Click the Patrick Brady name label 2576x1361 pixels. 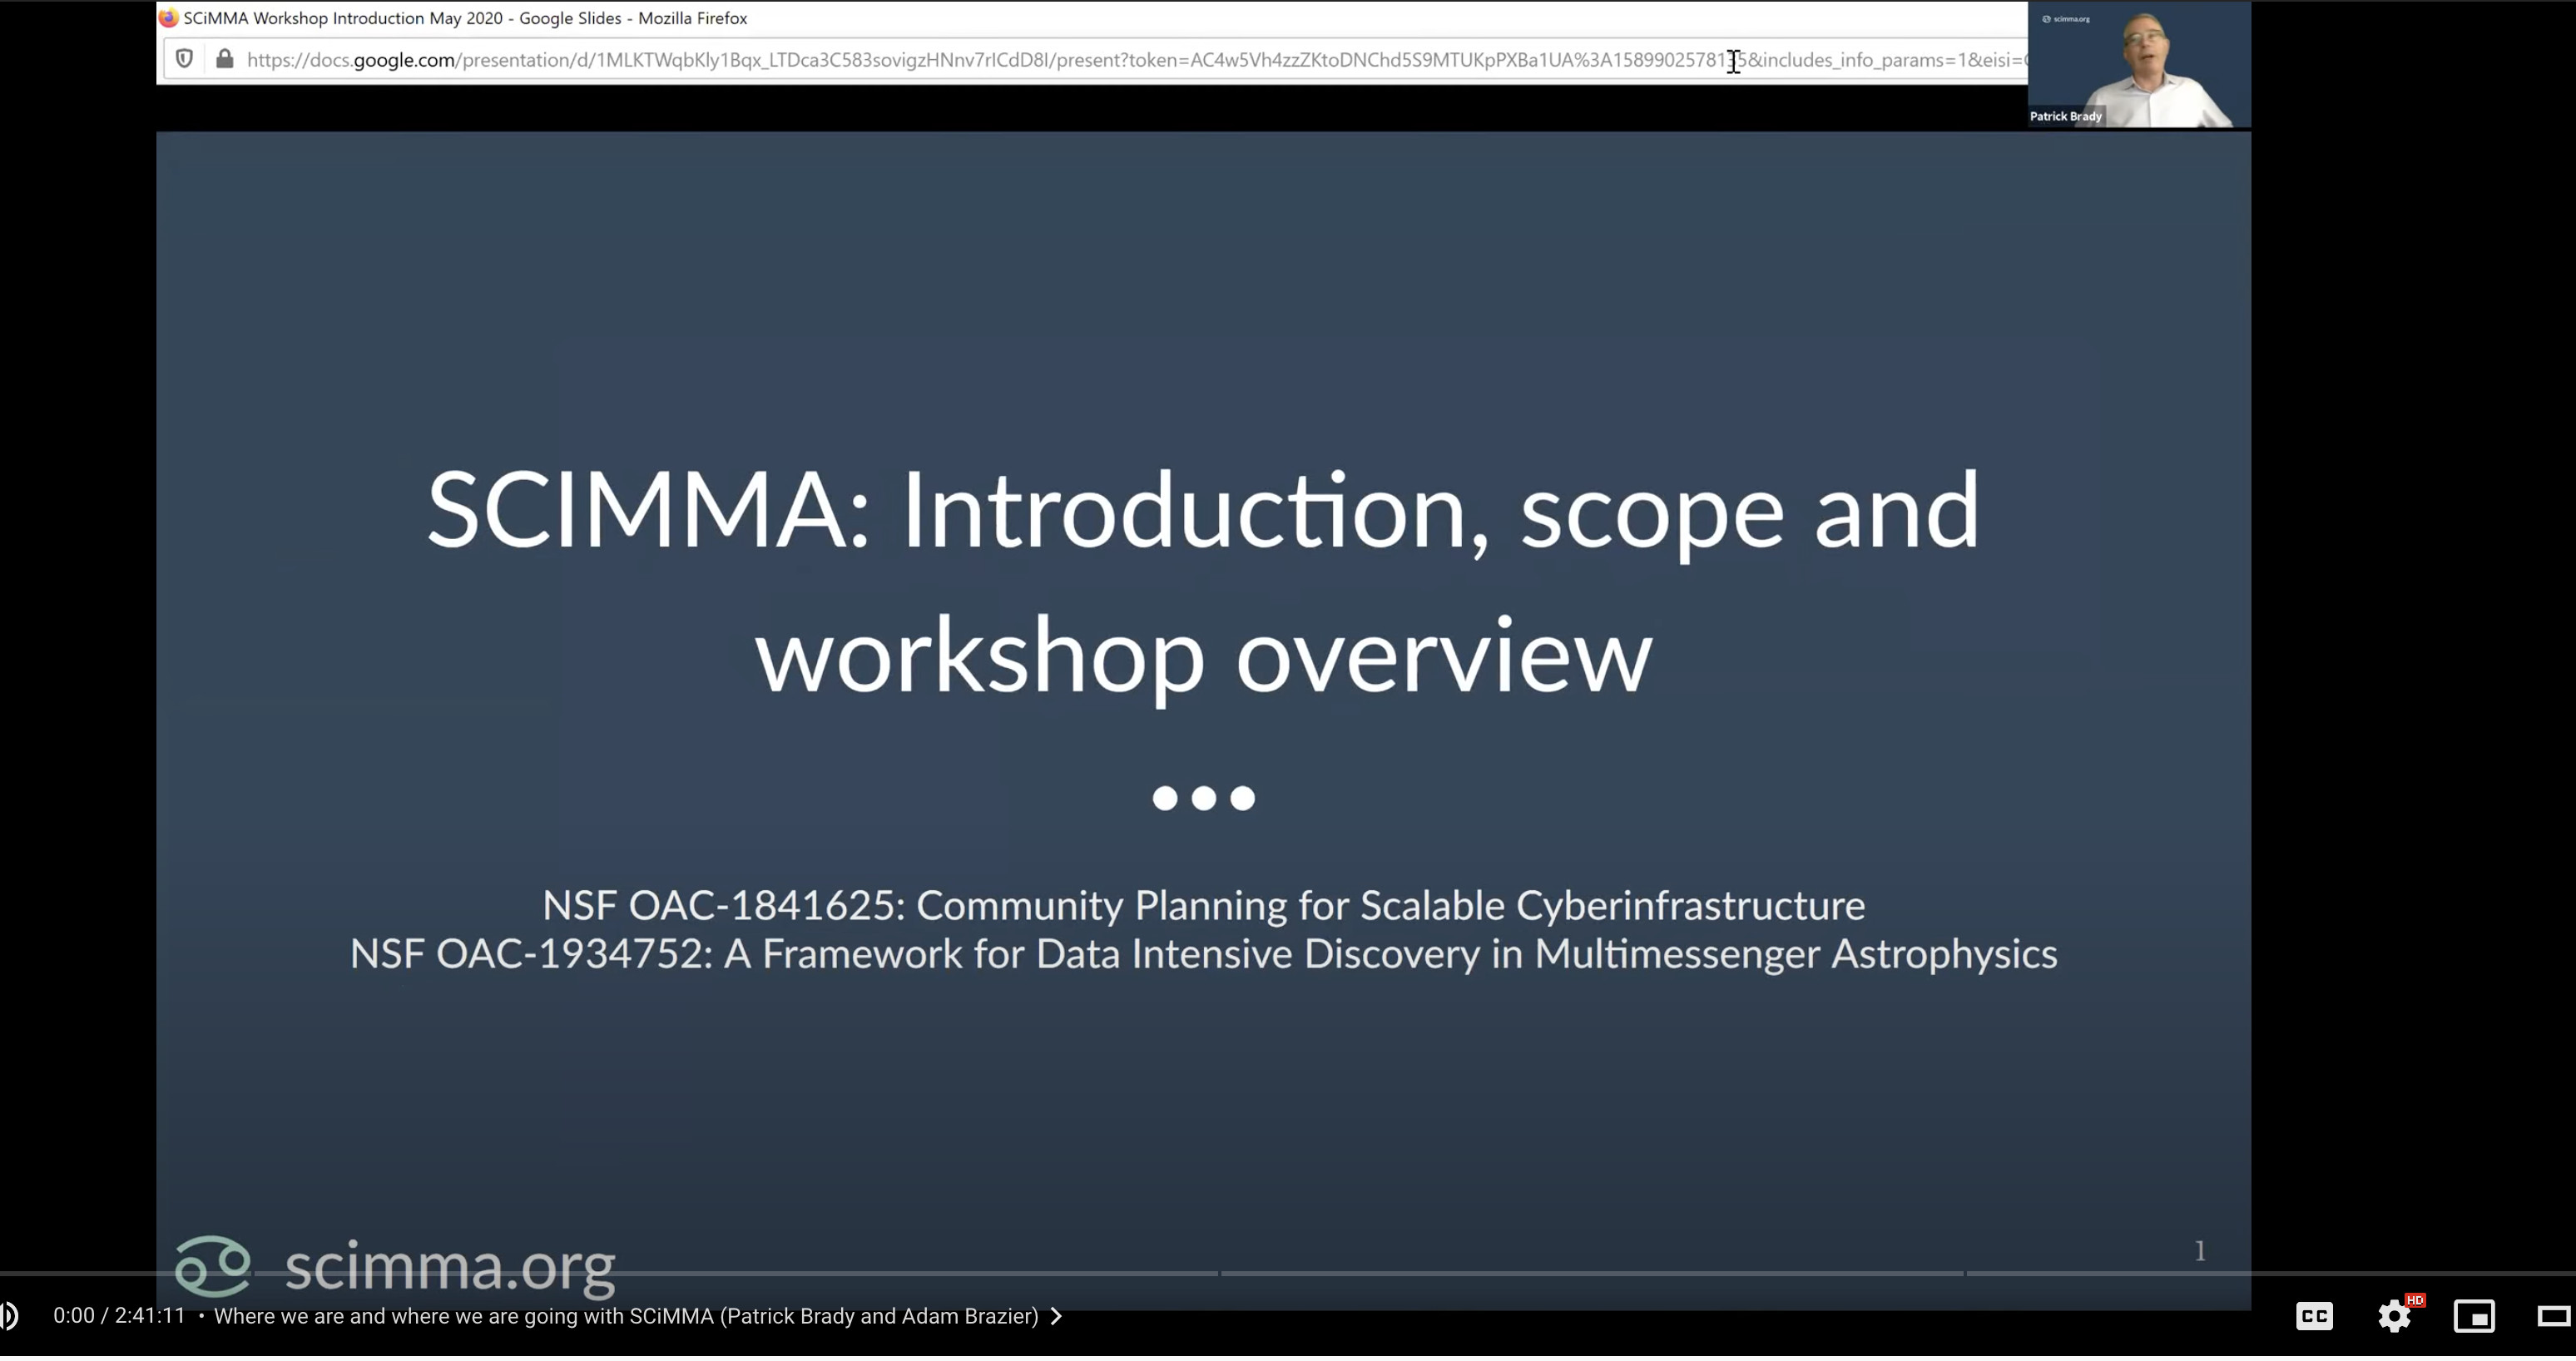(2066, 116)
